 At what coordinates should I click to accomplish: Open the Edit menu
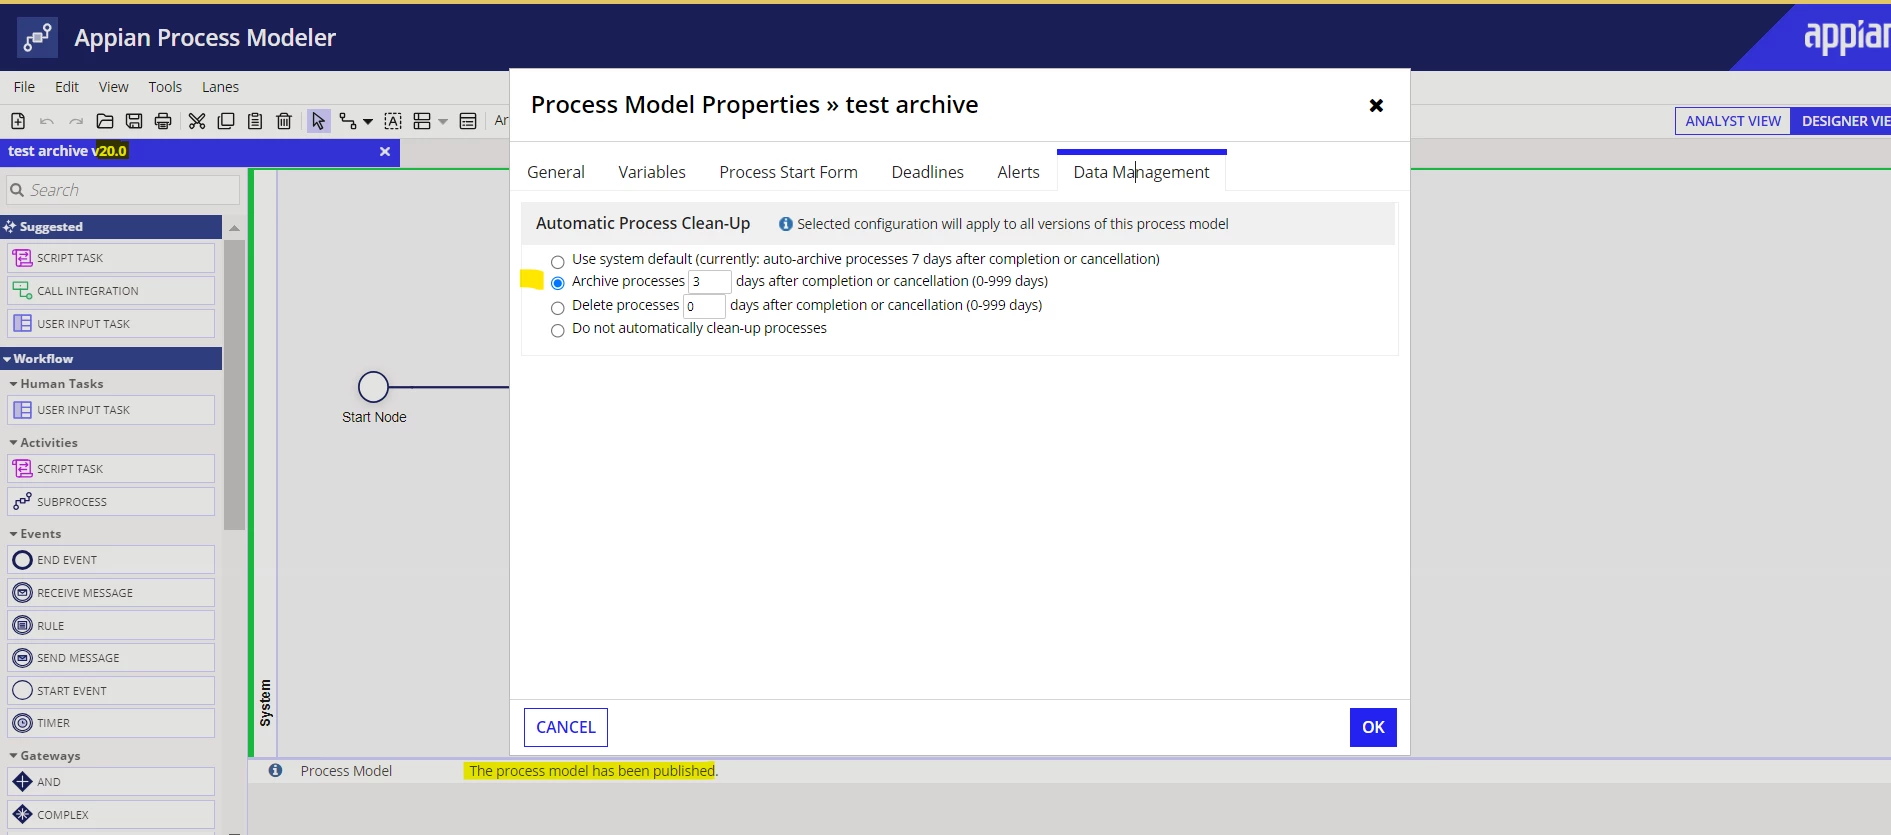tap(67, 87)
